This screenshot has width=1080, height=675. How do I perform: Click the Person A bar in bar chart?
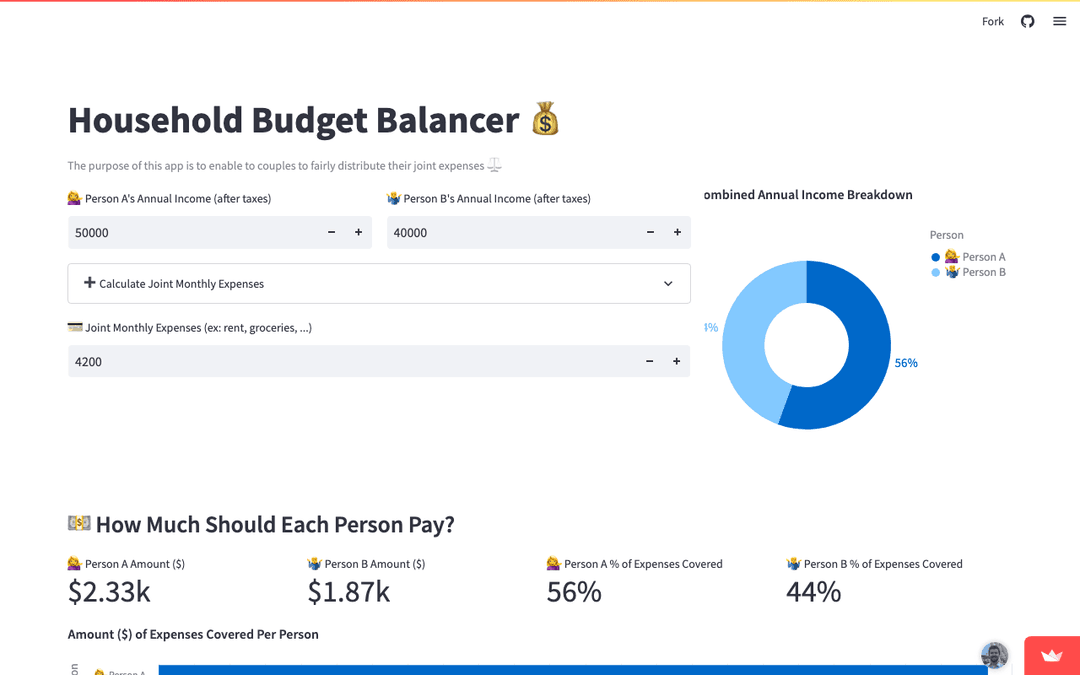(572, 670)
